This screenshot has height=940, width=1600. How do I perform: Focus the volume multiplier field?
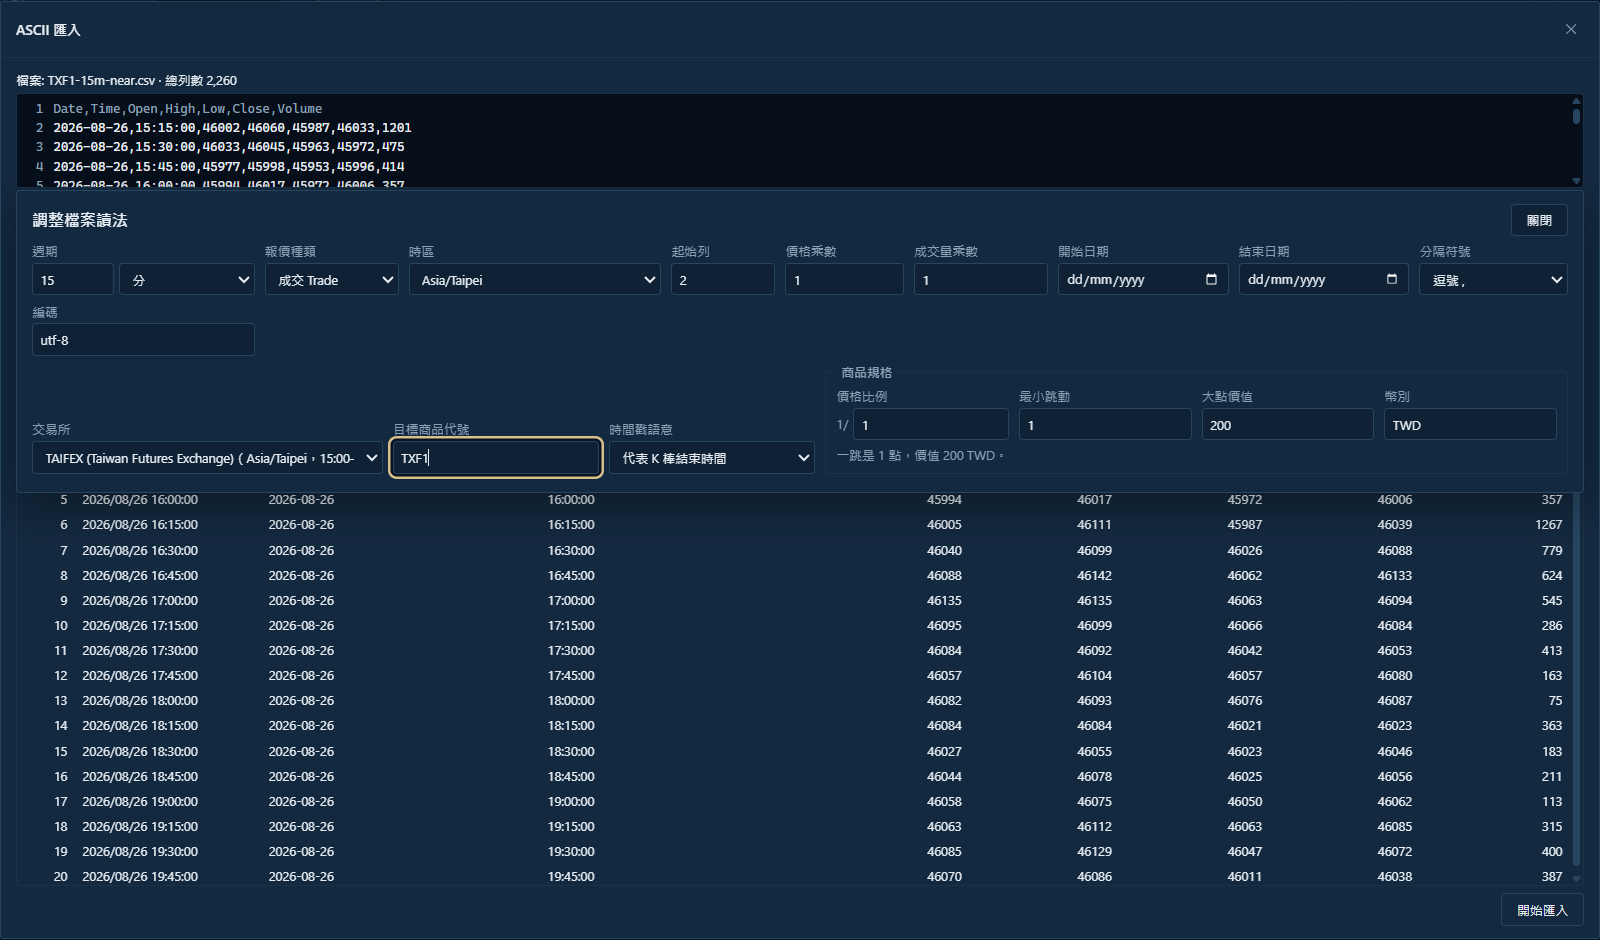click(x=980, y=279)
